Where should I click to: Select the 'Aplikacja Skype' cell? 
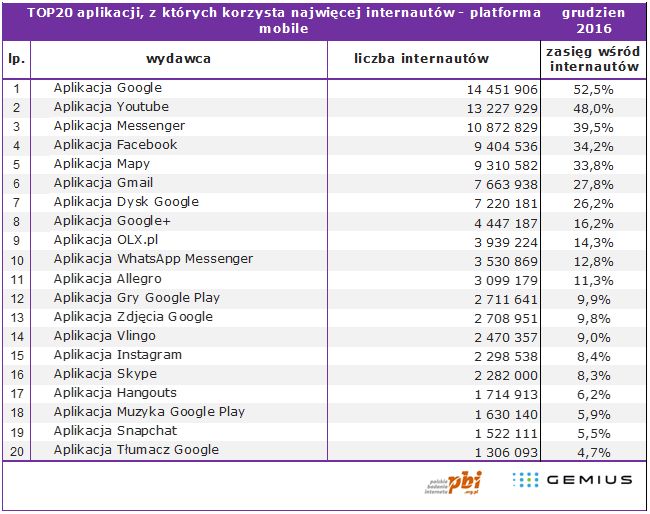click(x=105, y=374)
